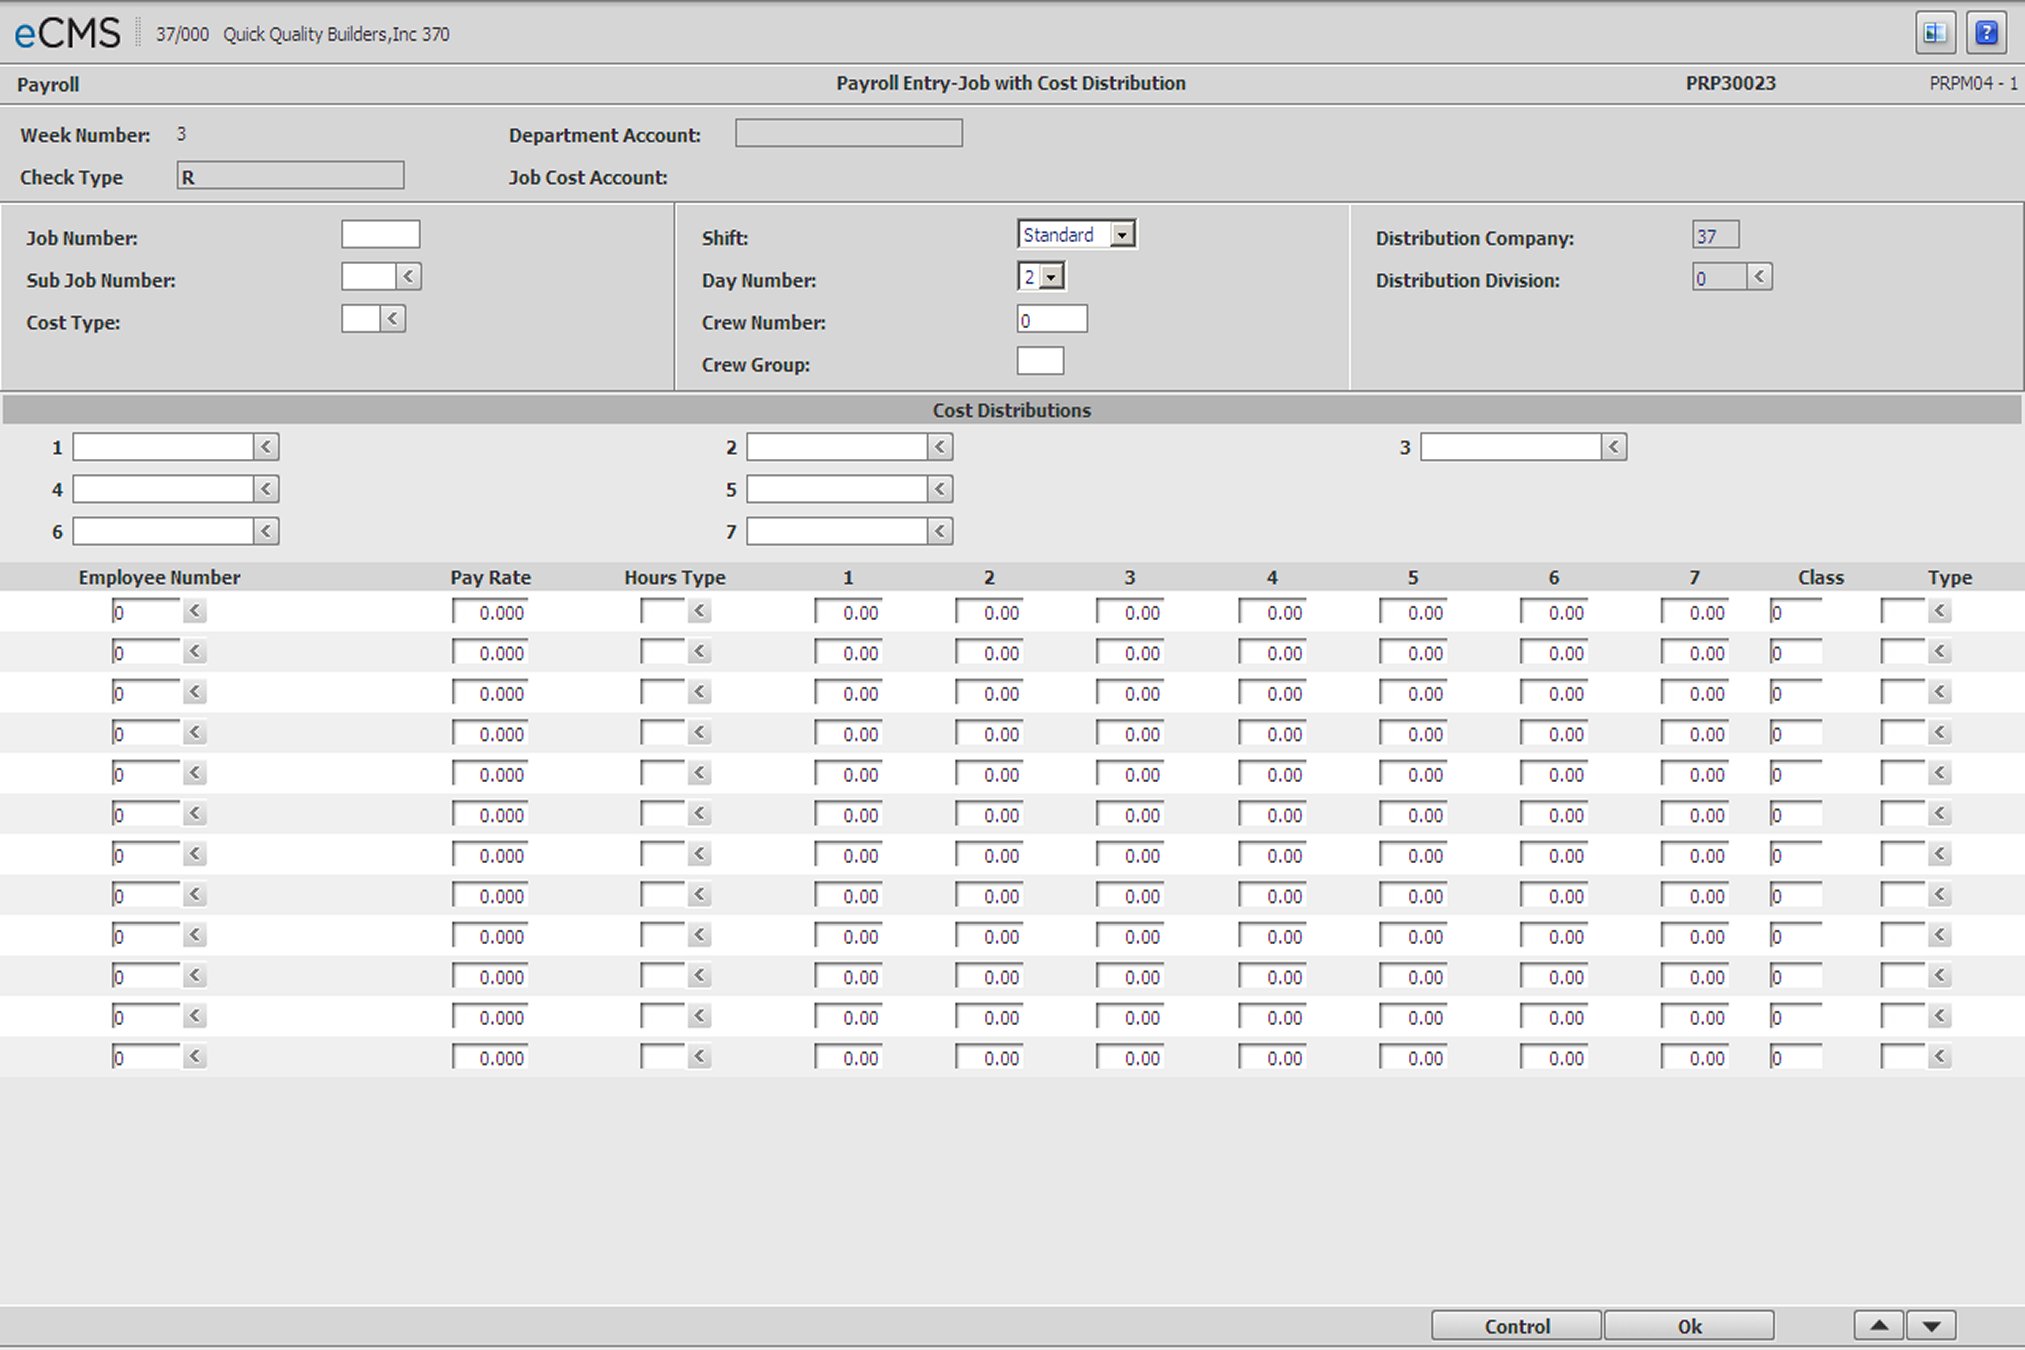Open lookup for Cost Distribution 6
Image resolution: width=2025 pixels, height=1350 pixels.
[266, 531]
